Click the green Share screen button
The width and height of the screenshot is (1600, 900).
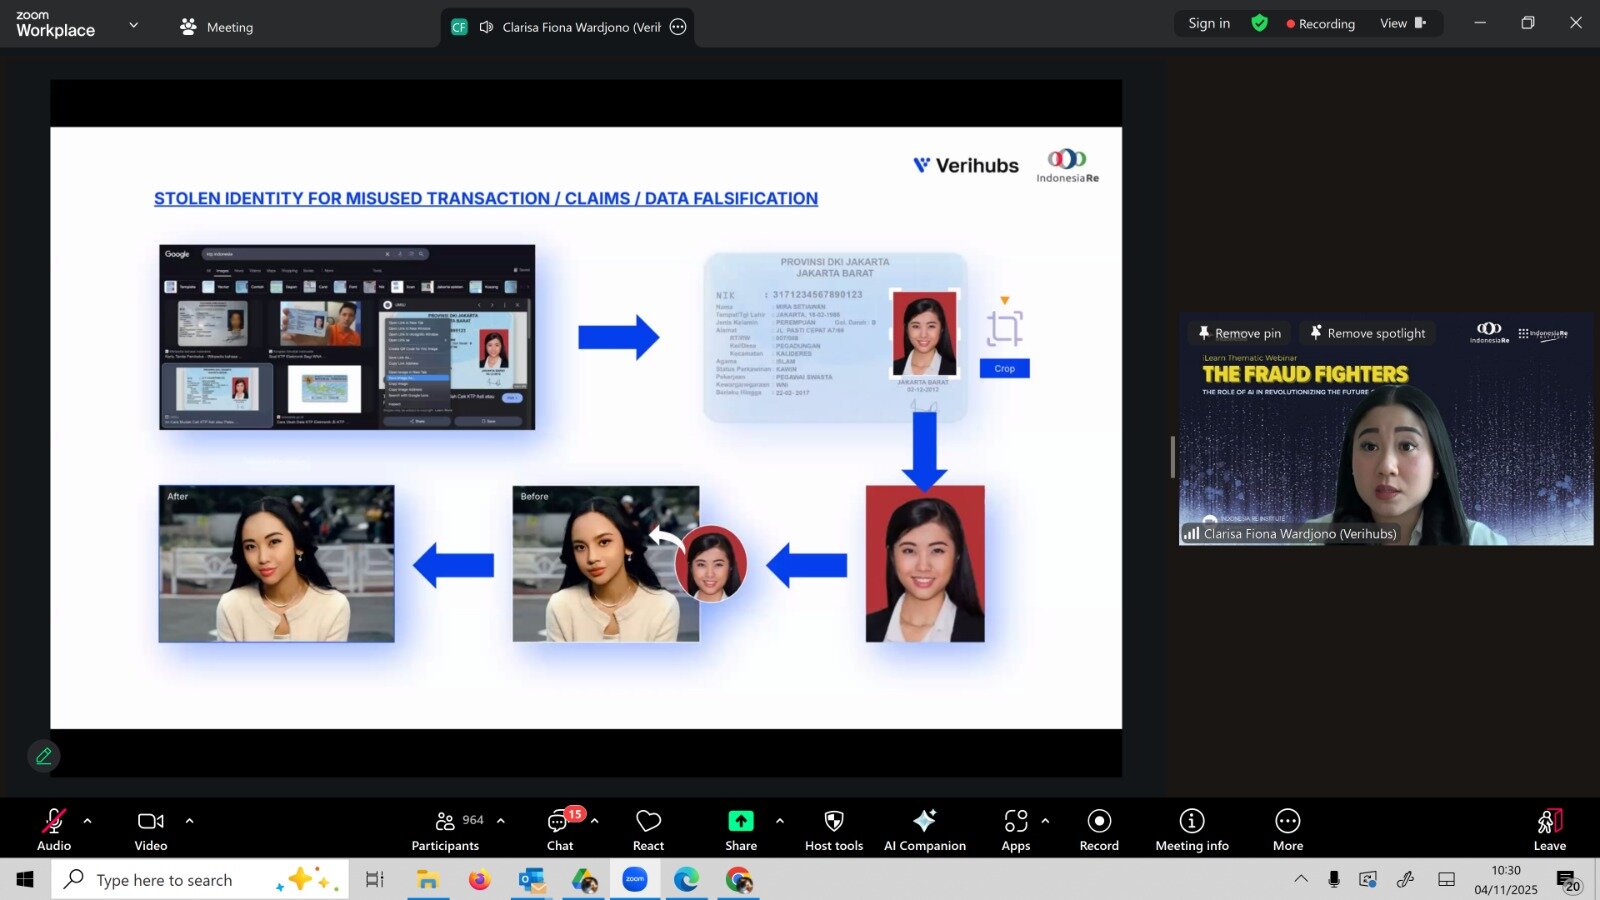[740, 830]
